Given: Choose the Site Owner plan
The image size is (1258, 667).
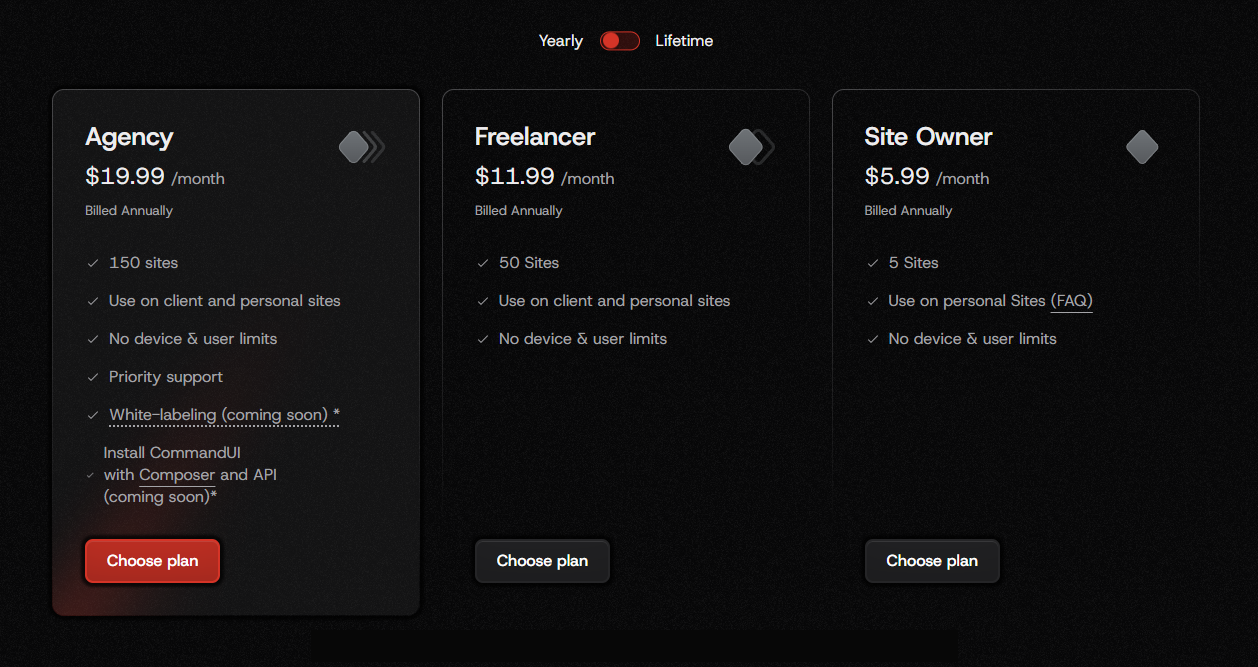Looking at the screenshot, I should click(932, 561).
